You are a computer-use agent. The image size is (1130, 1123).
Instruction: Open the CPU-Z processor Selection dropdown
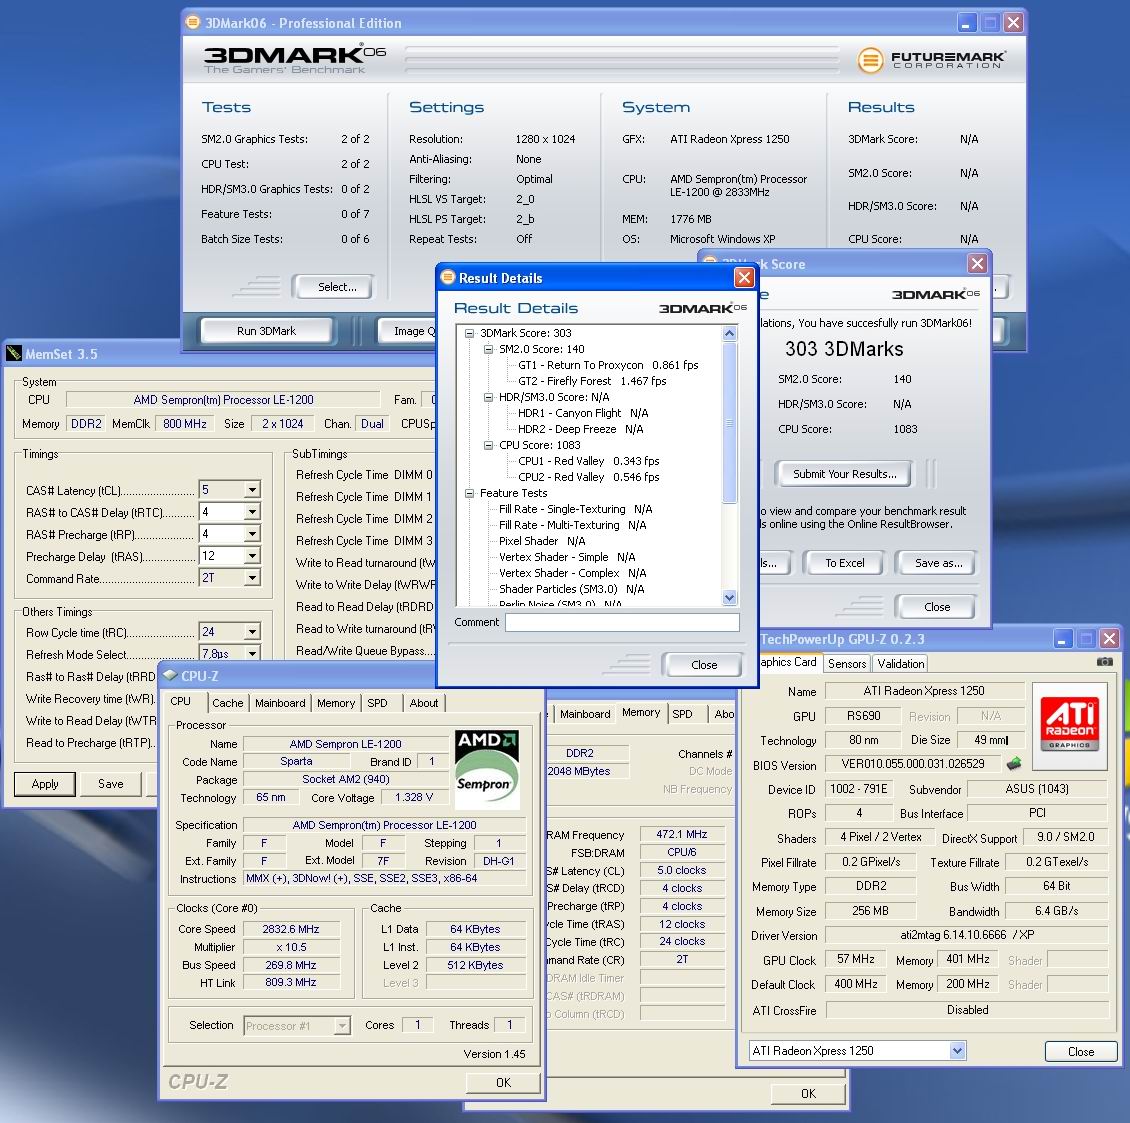(x=342, y=1025)
